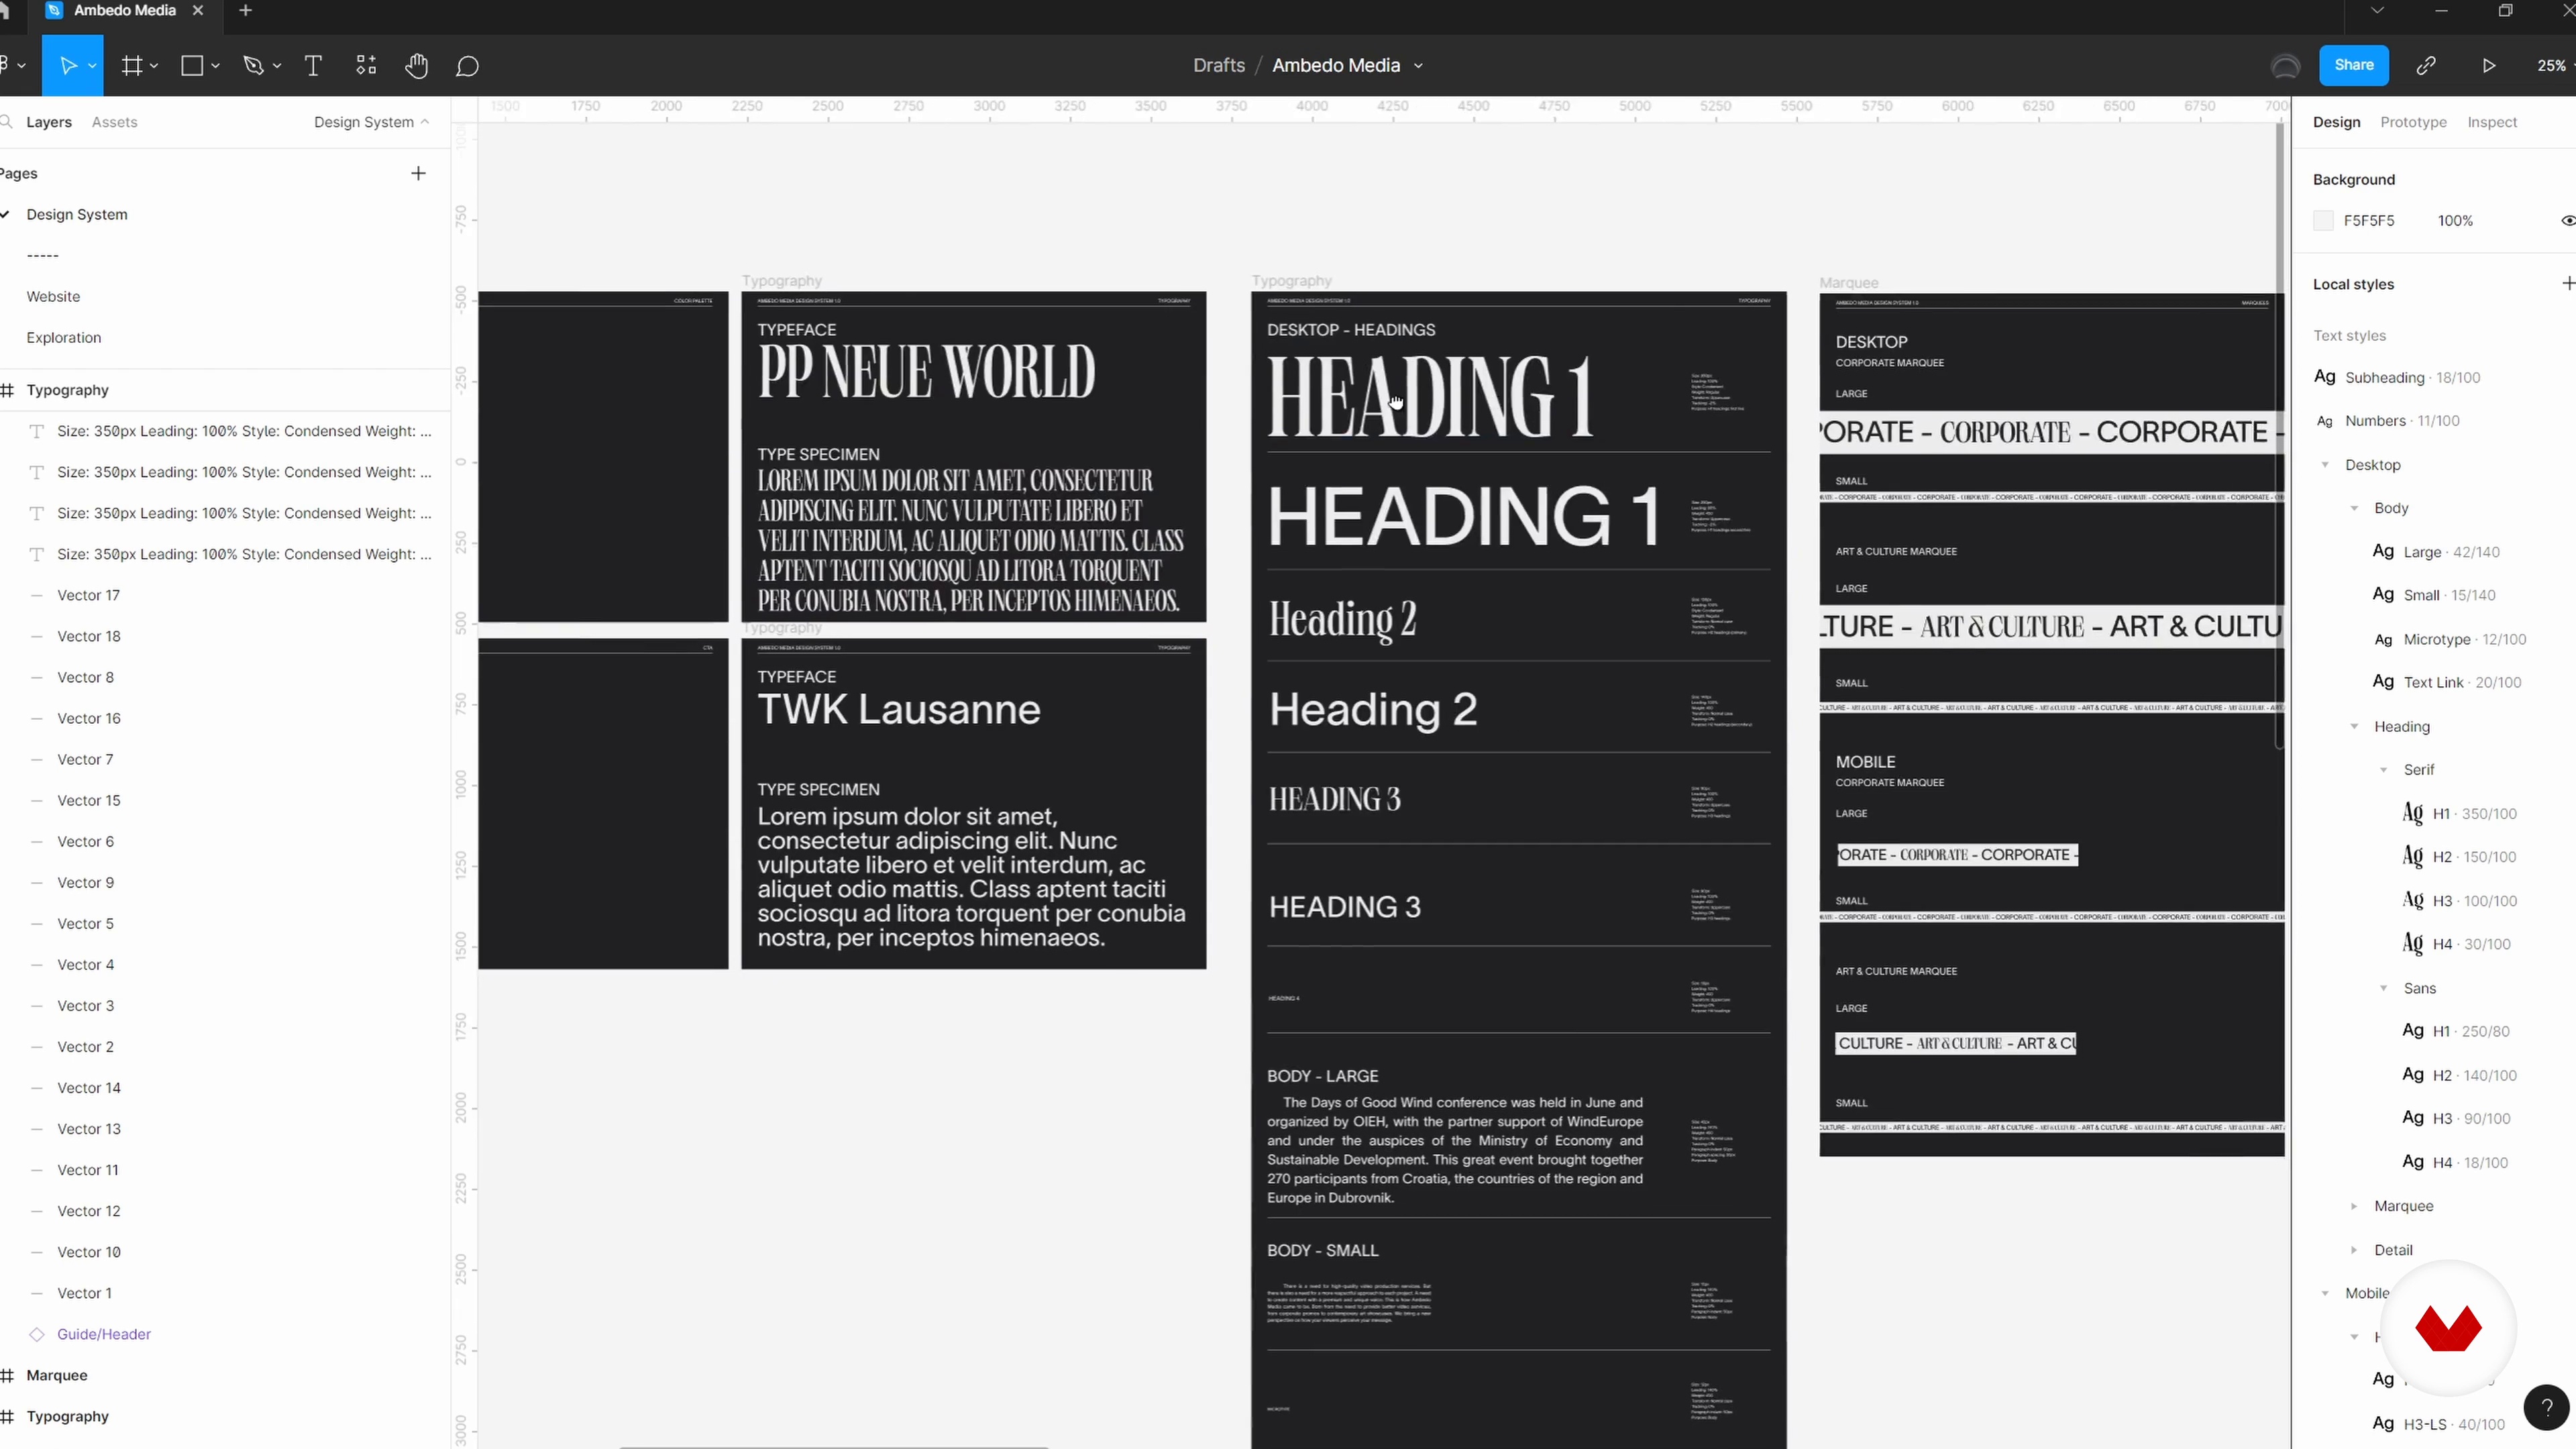
Task: Open the Frame tool dropdown arrow
Action: point(154,66)
